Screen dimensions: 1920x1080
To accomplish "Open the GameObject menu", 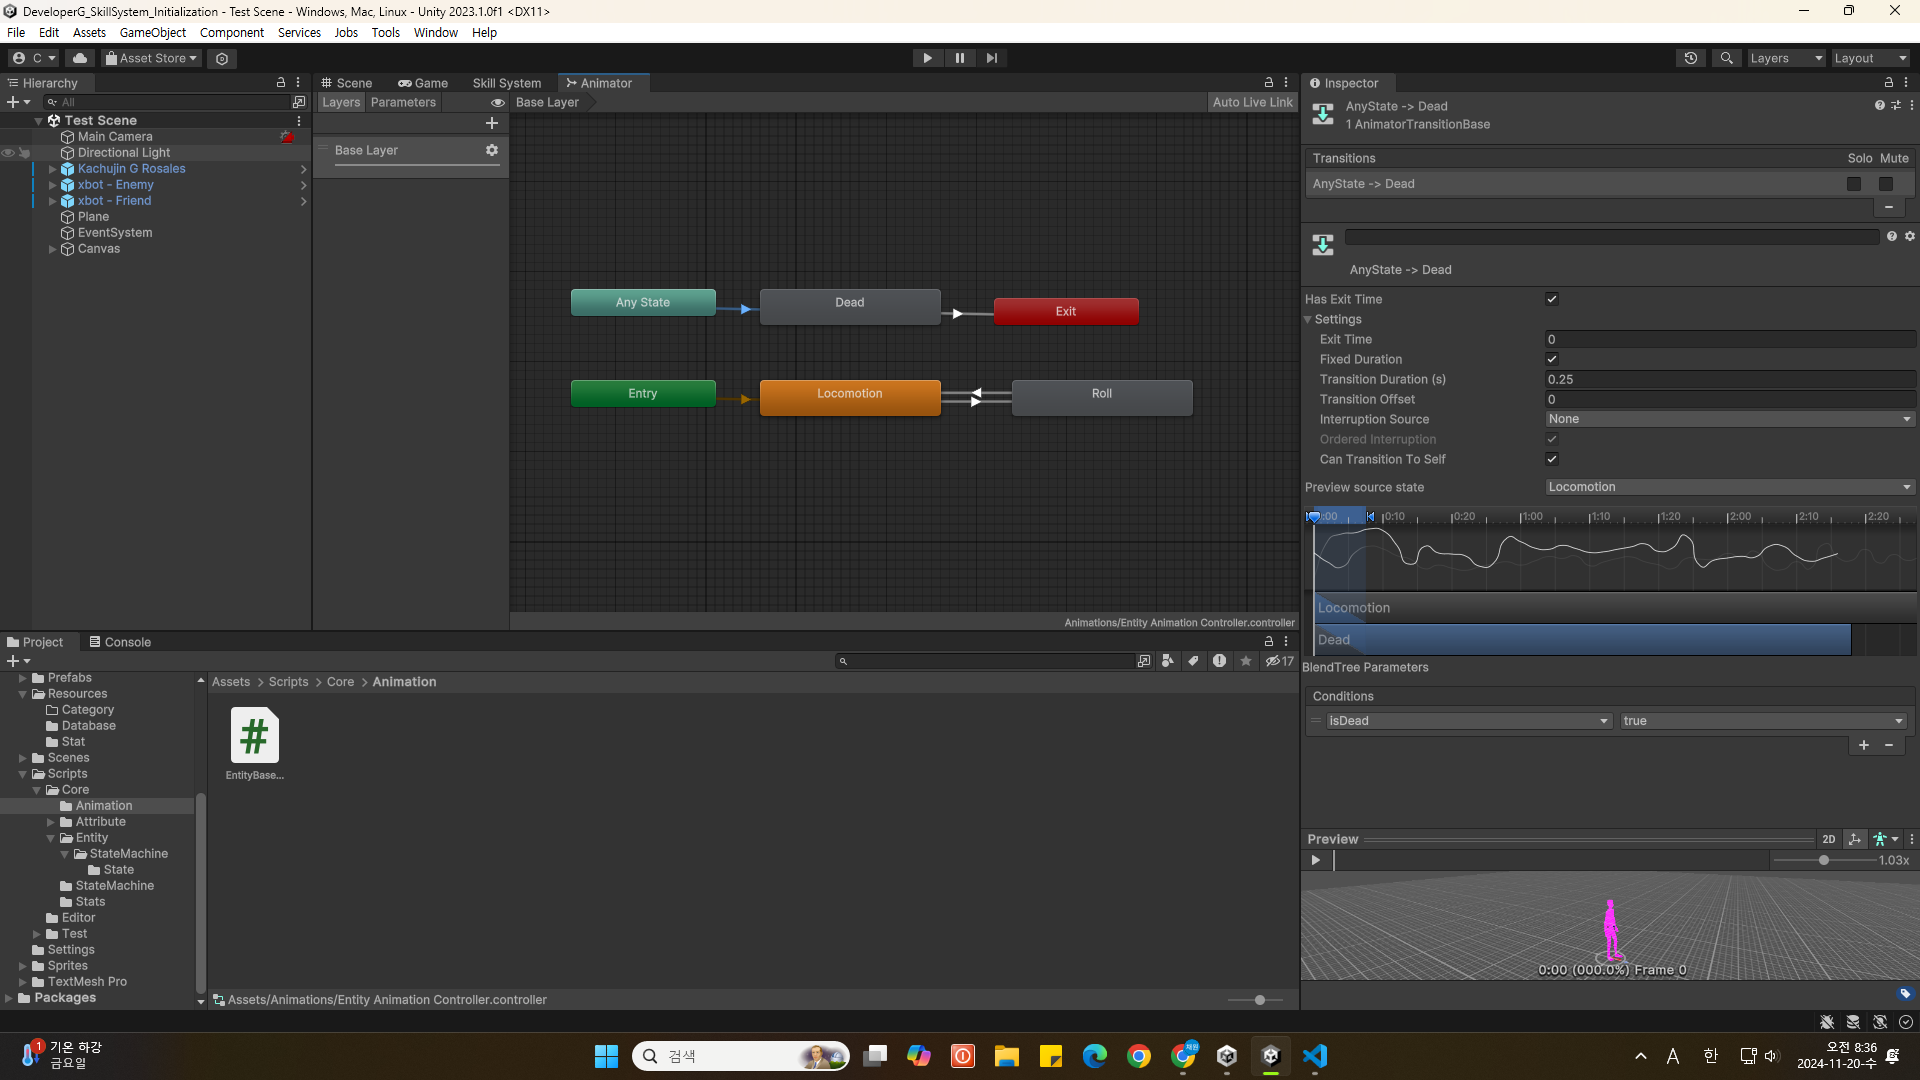I will pyautogui.click(x=152, y=33).
